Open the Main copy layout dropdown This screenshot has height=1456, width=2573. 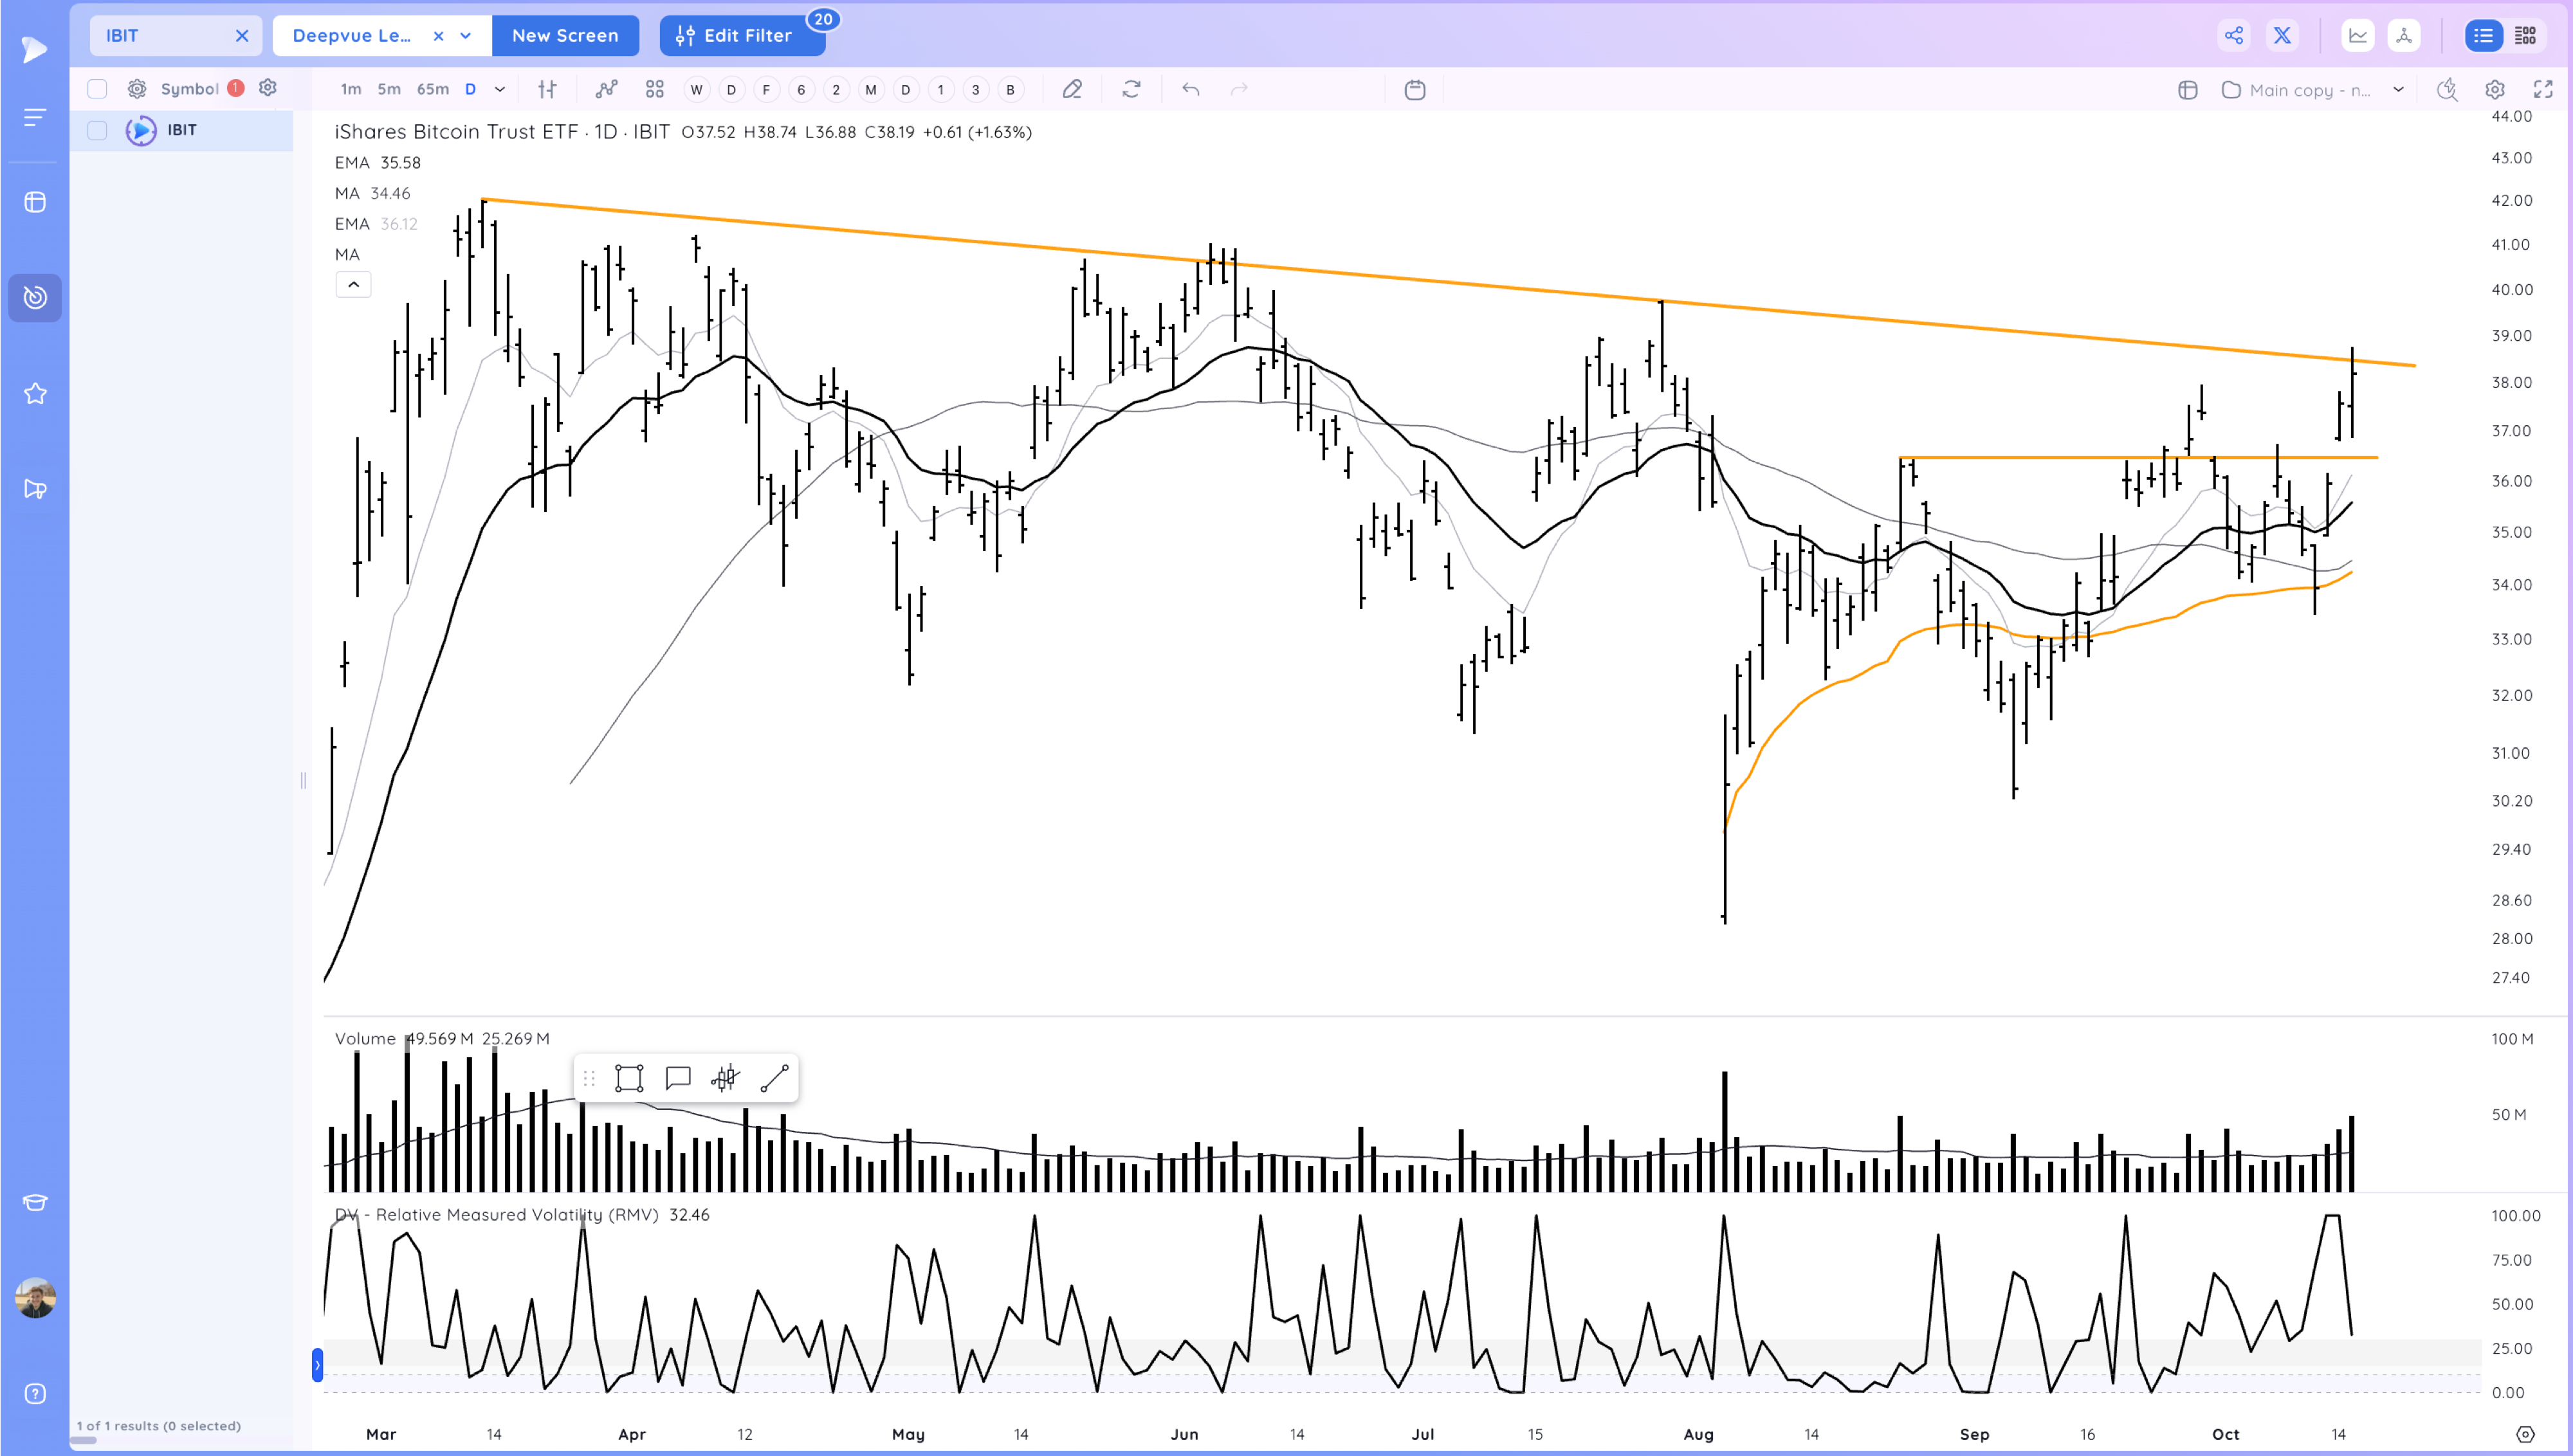pyautogui.click(x=2398, y=89)
